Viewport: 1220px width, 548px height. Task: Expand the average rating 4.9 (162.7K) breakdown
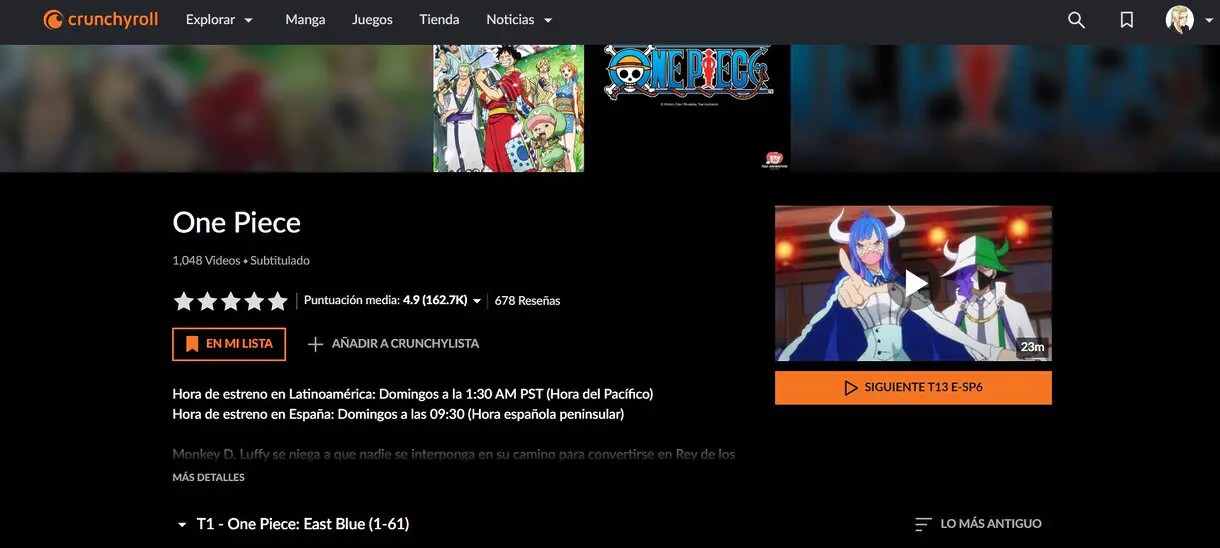393,300
